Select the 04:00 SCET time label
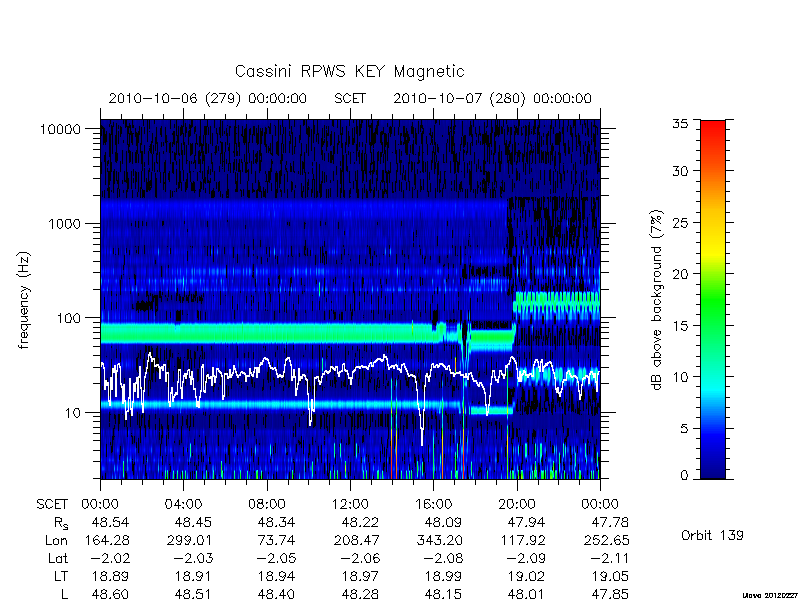This screenshot has width=800, height=600. (184, 505)
